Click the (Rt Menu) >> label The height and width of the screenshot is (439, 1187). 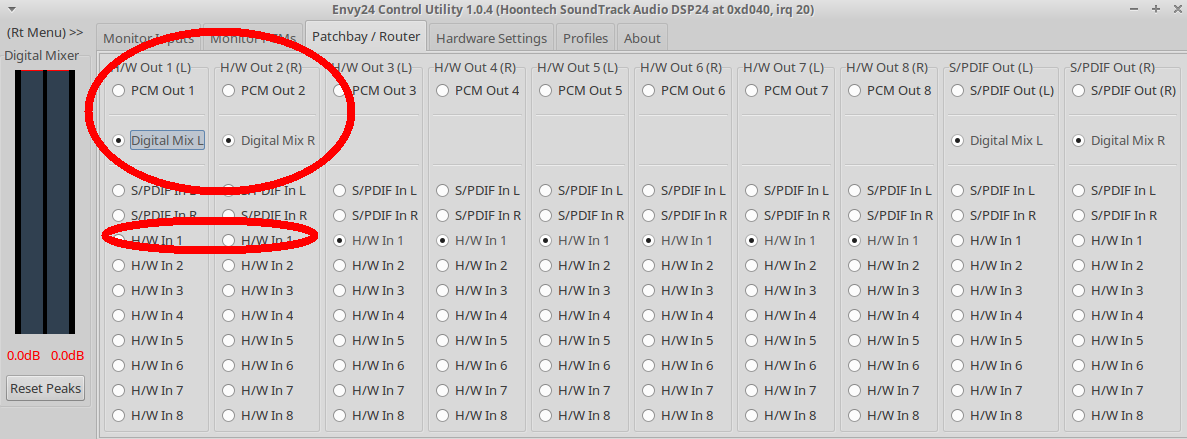45,33
